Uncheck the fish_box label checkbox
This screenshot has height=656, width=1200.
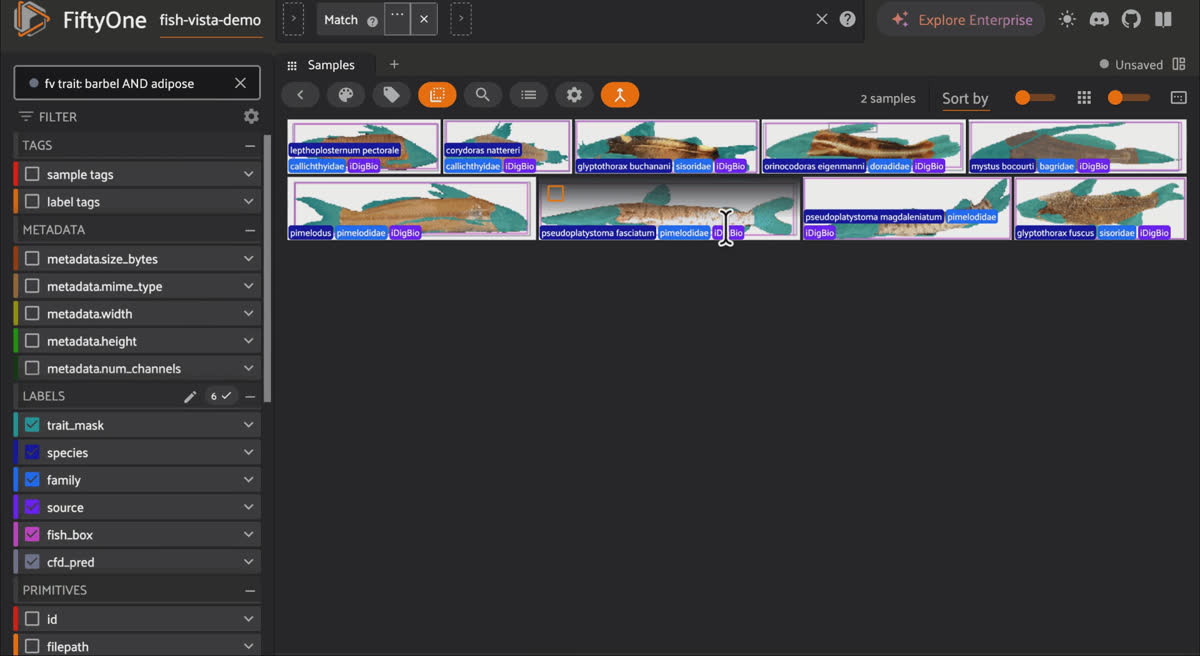(x=32, y=535)
